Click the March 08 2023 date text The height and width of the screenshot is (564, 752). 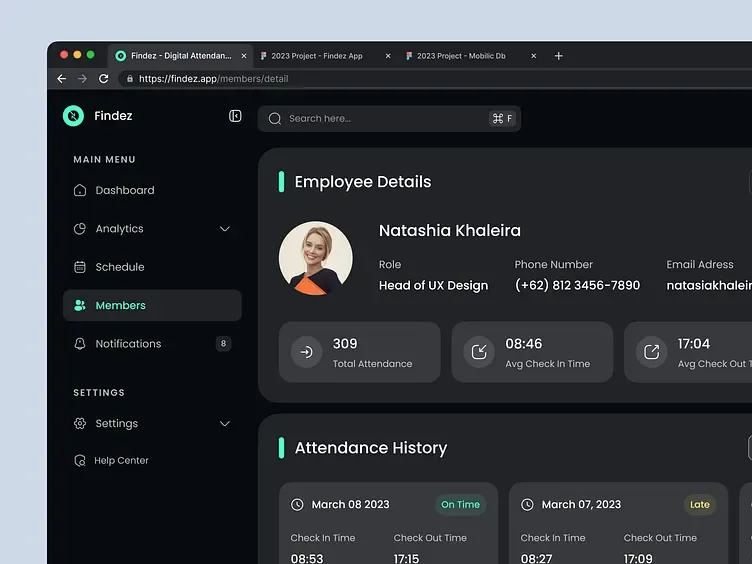click(x=351, y=505)
